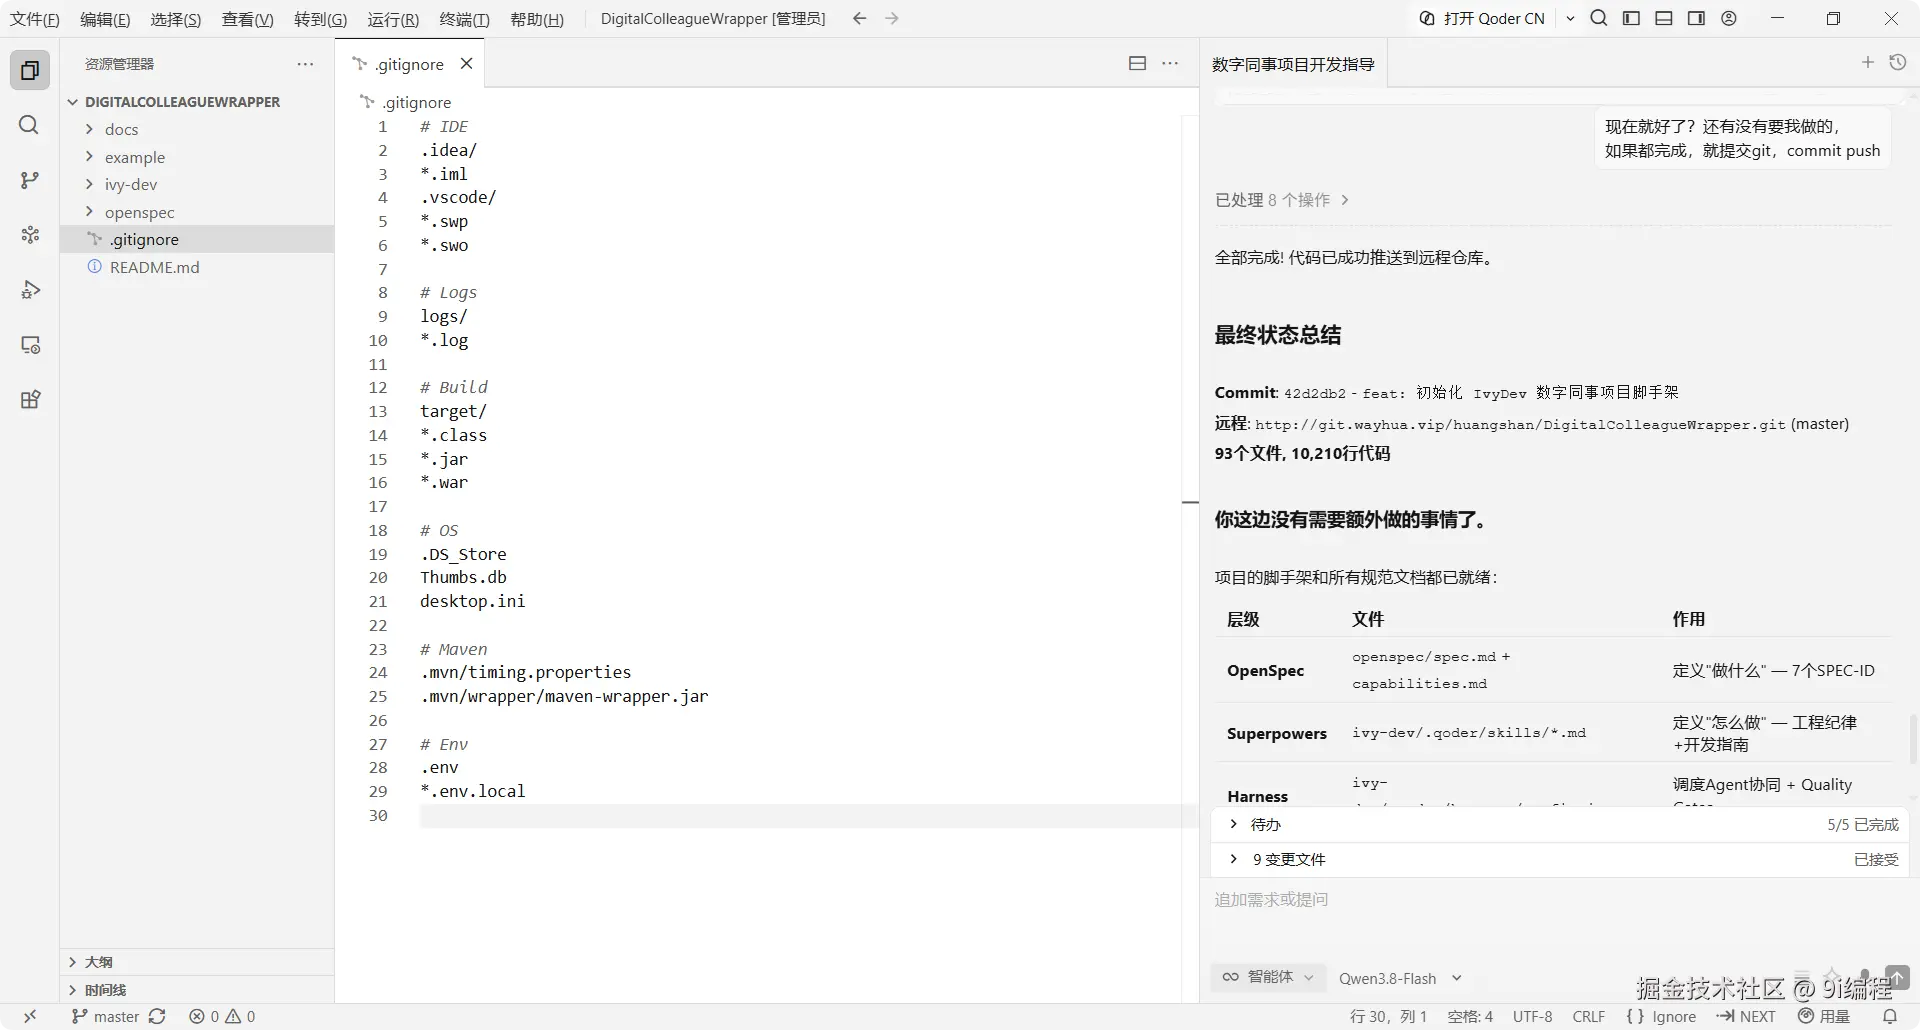Open the 文件(F) menu

pyautogui.click(x=35, y=19)
